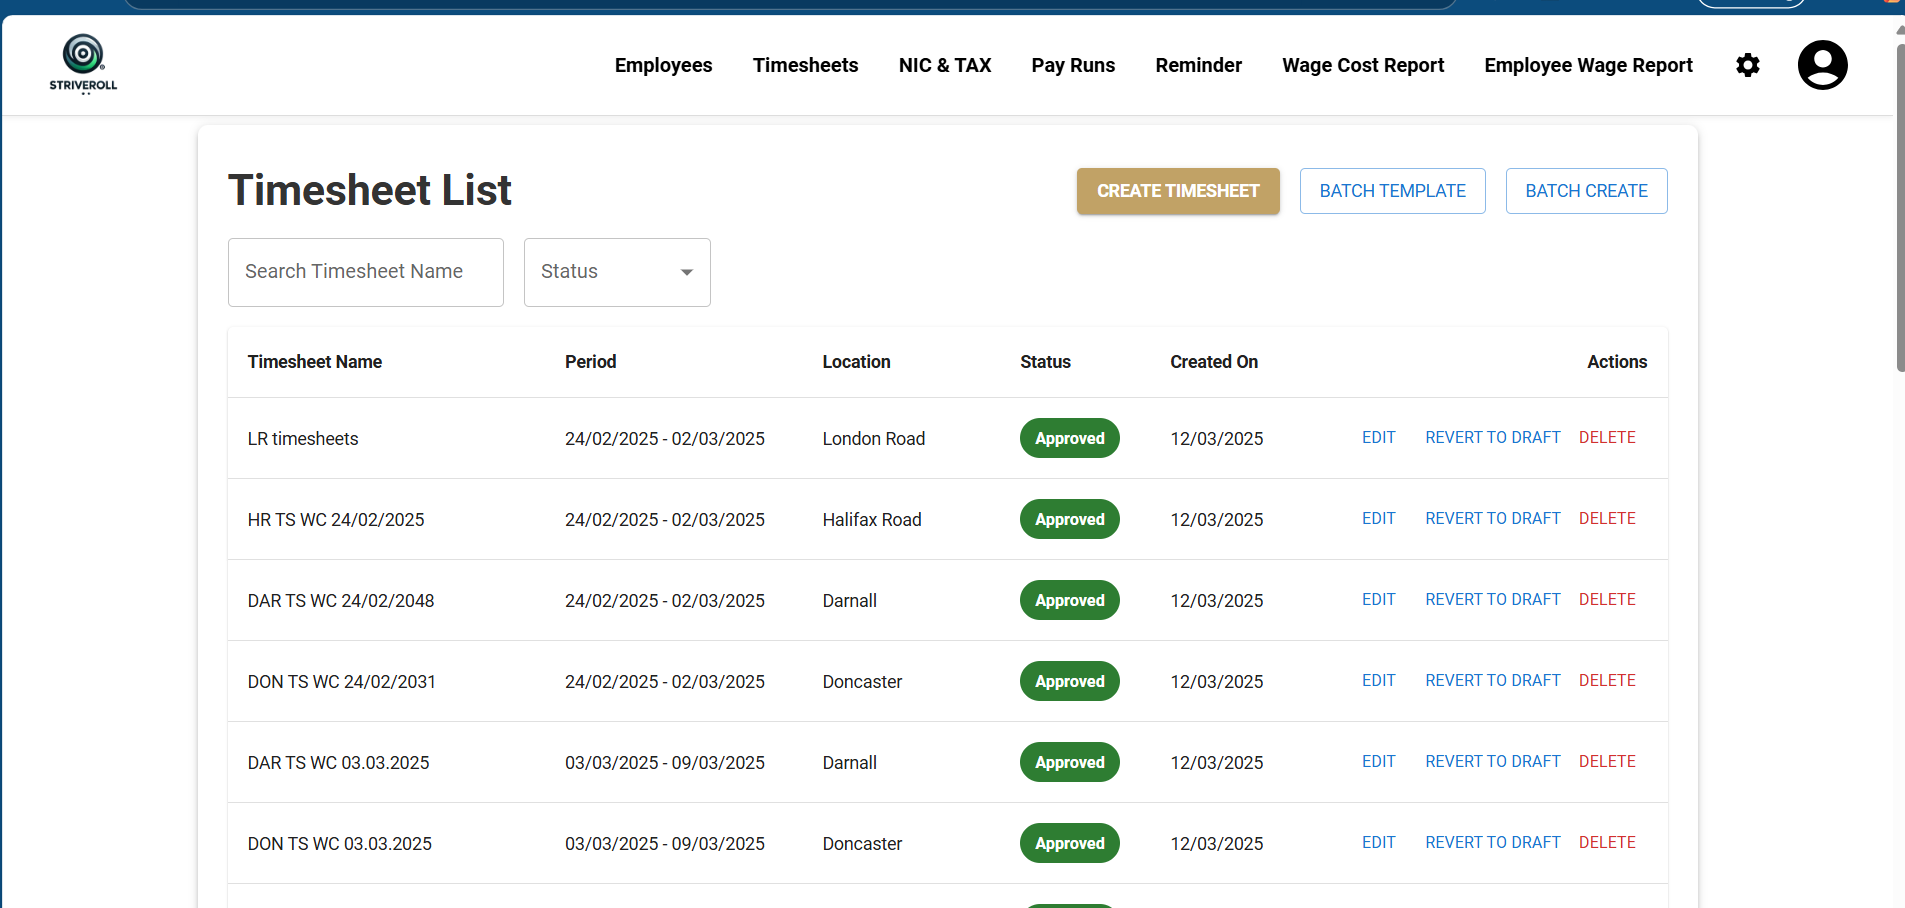The height and width of the screenshot is (908, 1905).
Task: Open settings gear icon
Action: click(1748, 65)
